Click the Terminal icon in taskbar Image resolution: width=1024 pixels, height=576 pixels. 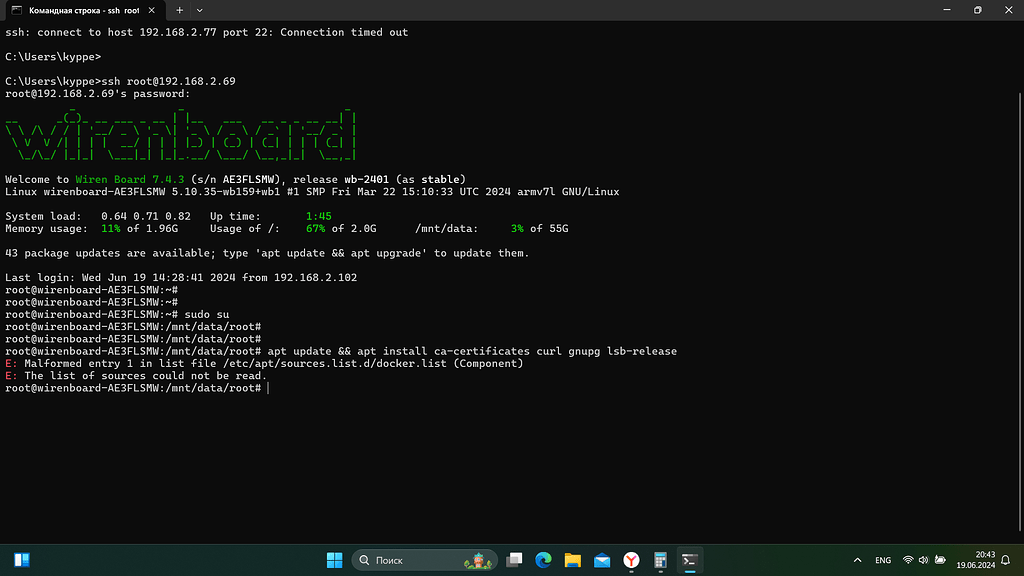tap(689, 560)
